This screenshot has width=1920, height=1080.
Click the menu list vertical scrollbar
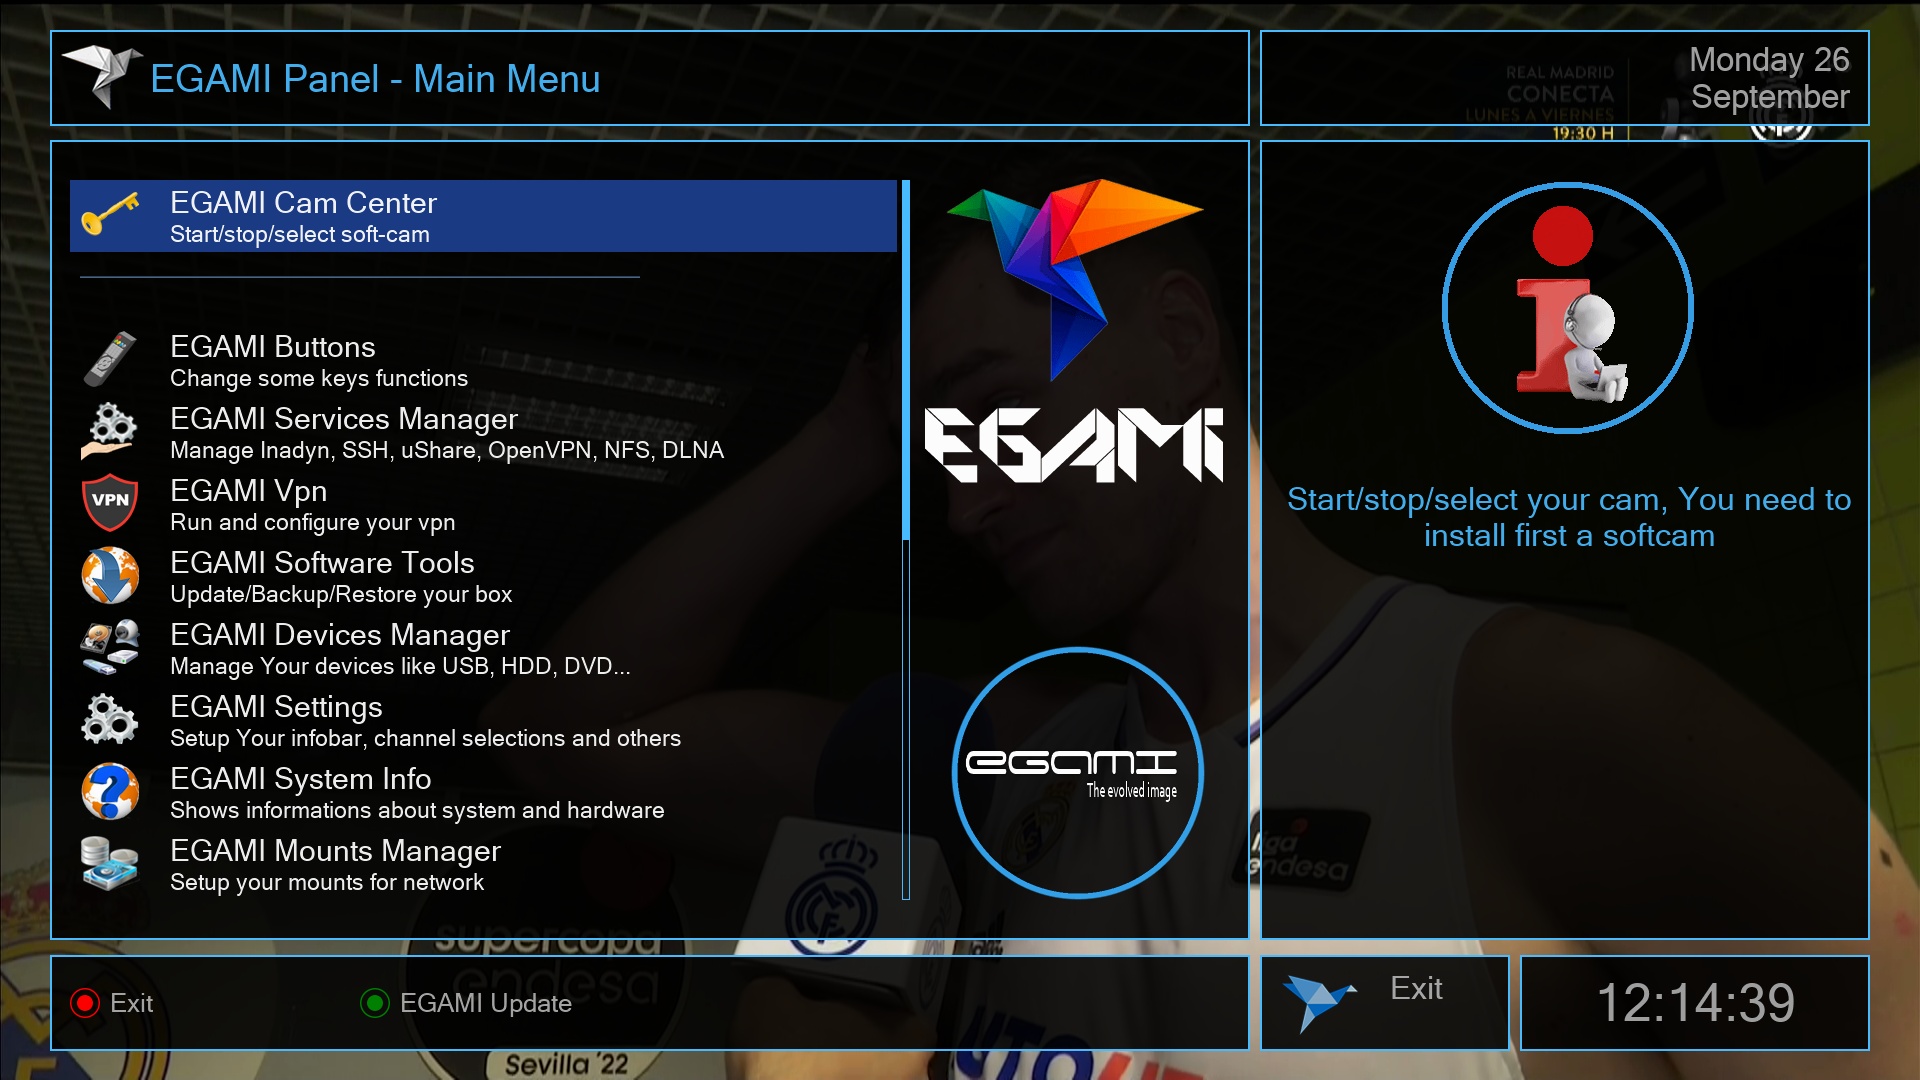click(x=906, y=540)
